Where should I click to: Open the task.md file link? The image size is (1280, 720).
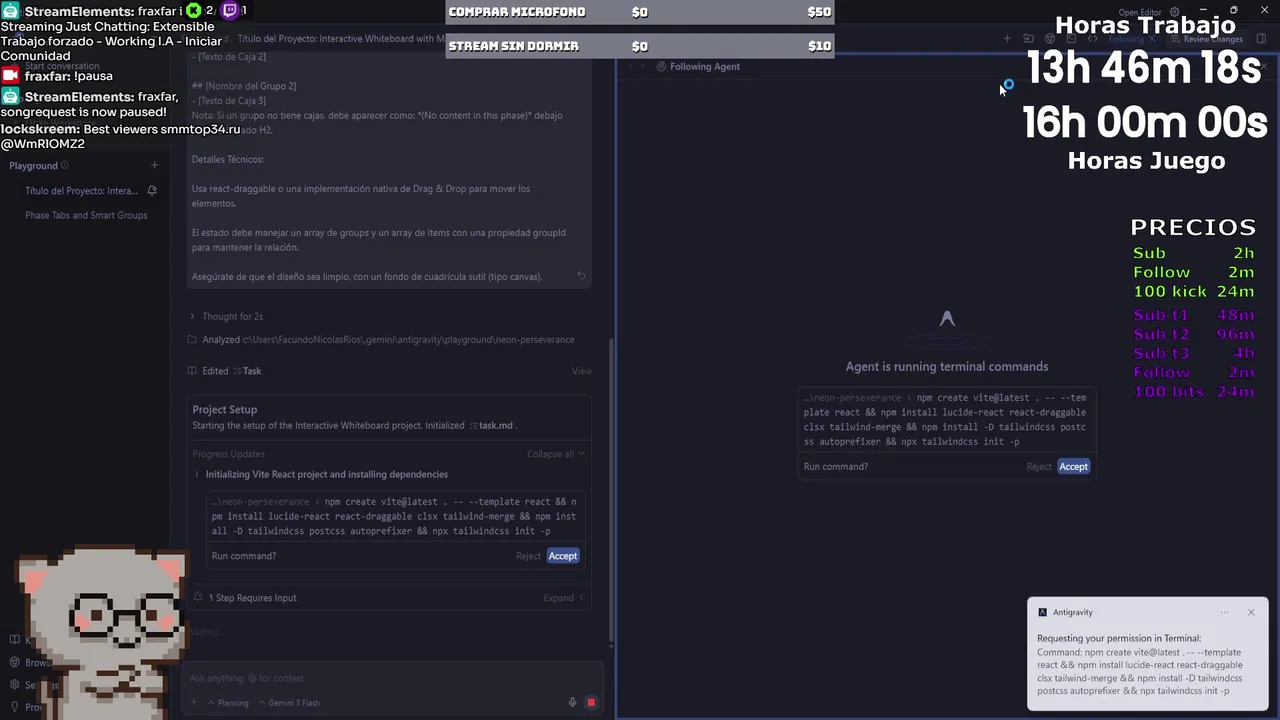click(490, 426)
